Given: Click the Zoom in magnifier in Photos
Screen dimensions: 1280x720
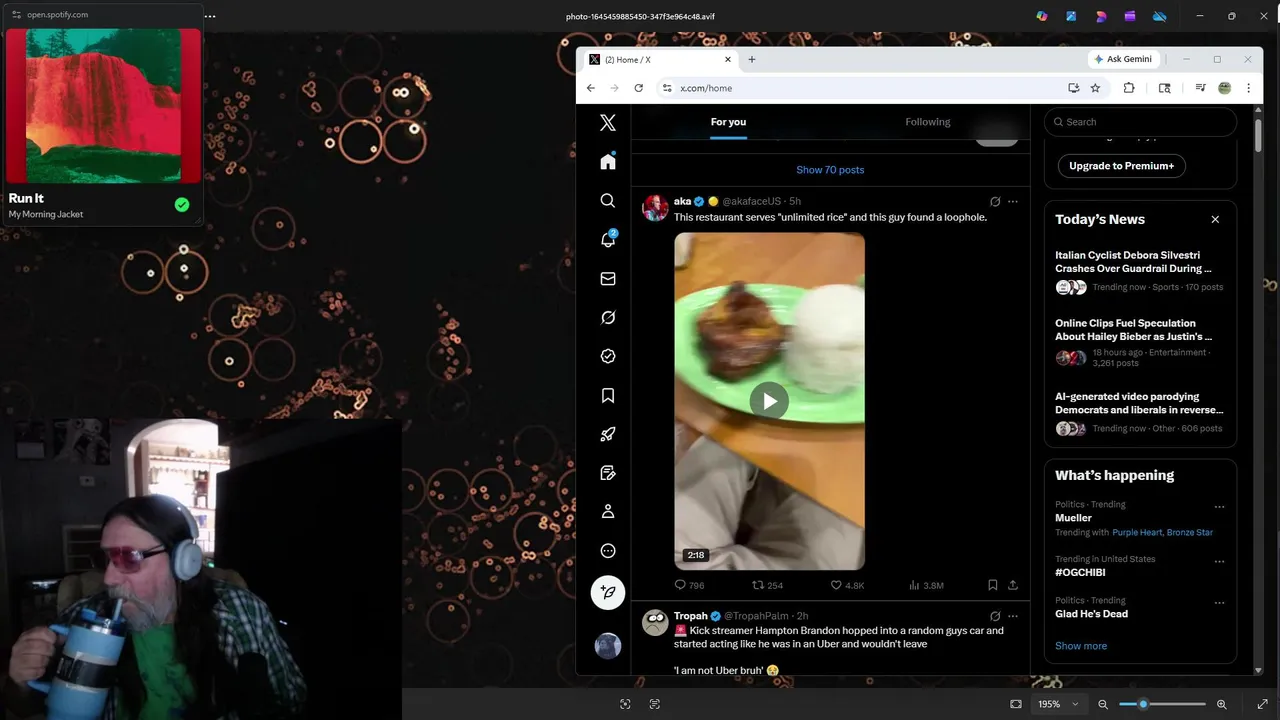Looking at the screenshot, I should (x=1221, y=704).
